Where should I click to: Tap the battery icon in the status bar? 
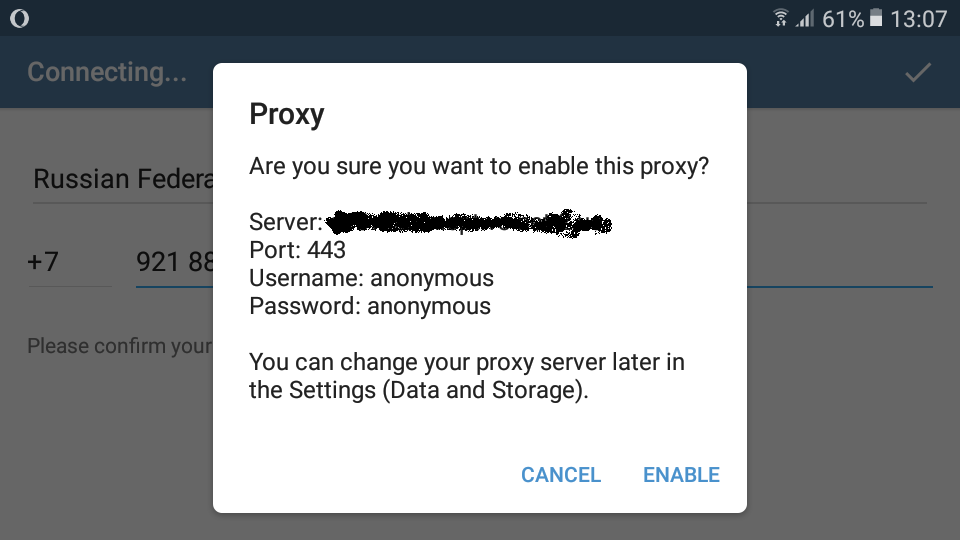[x=876, y=18]
